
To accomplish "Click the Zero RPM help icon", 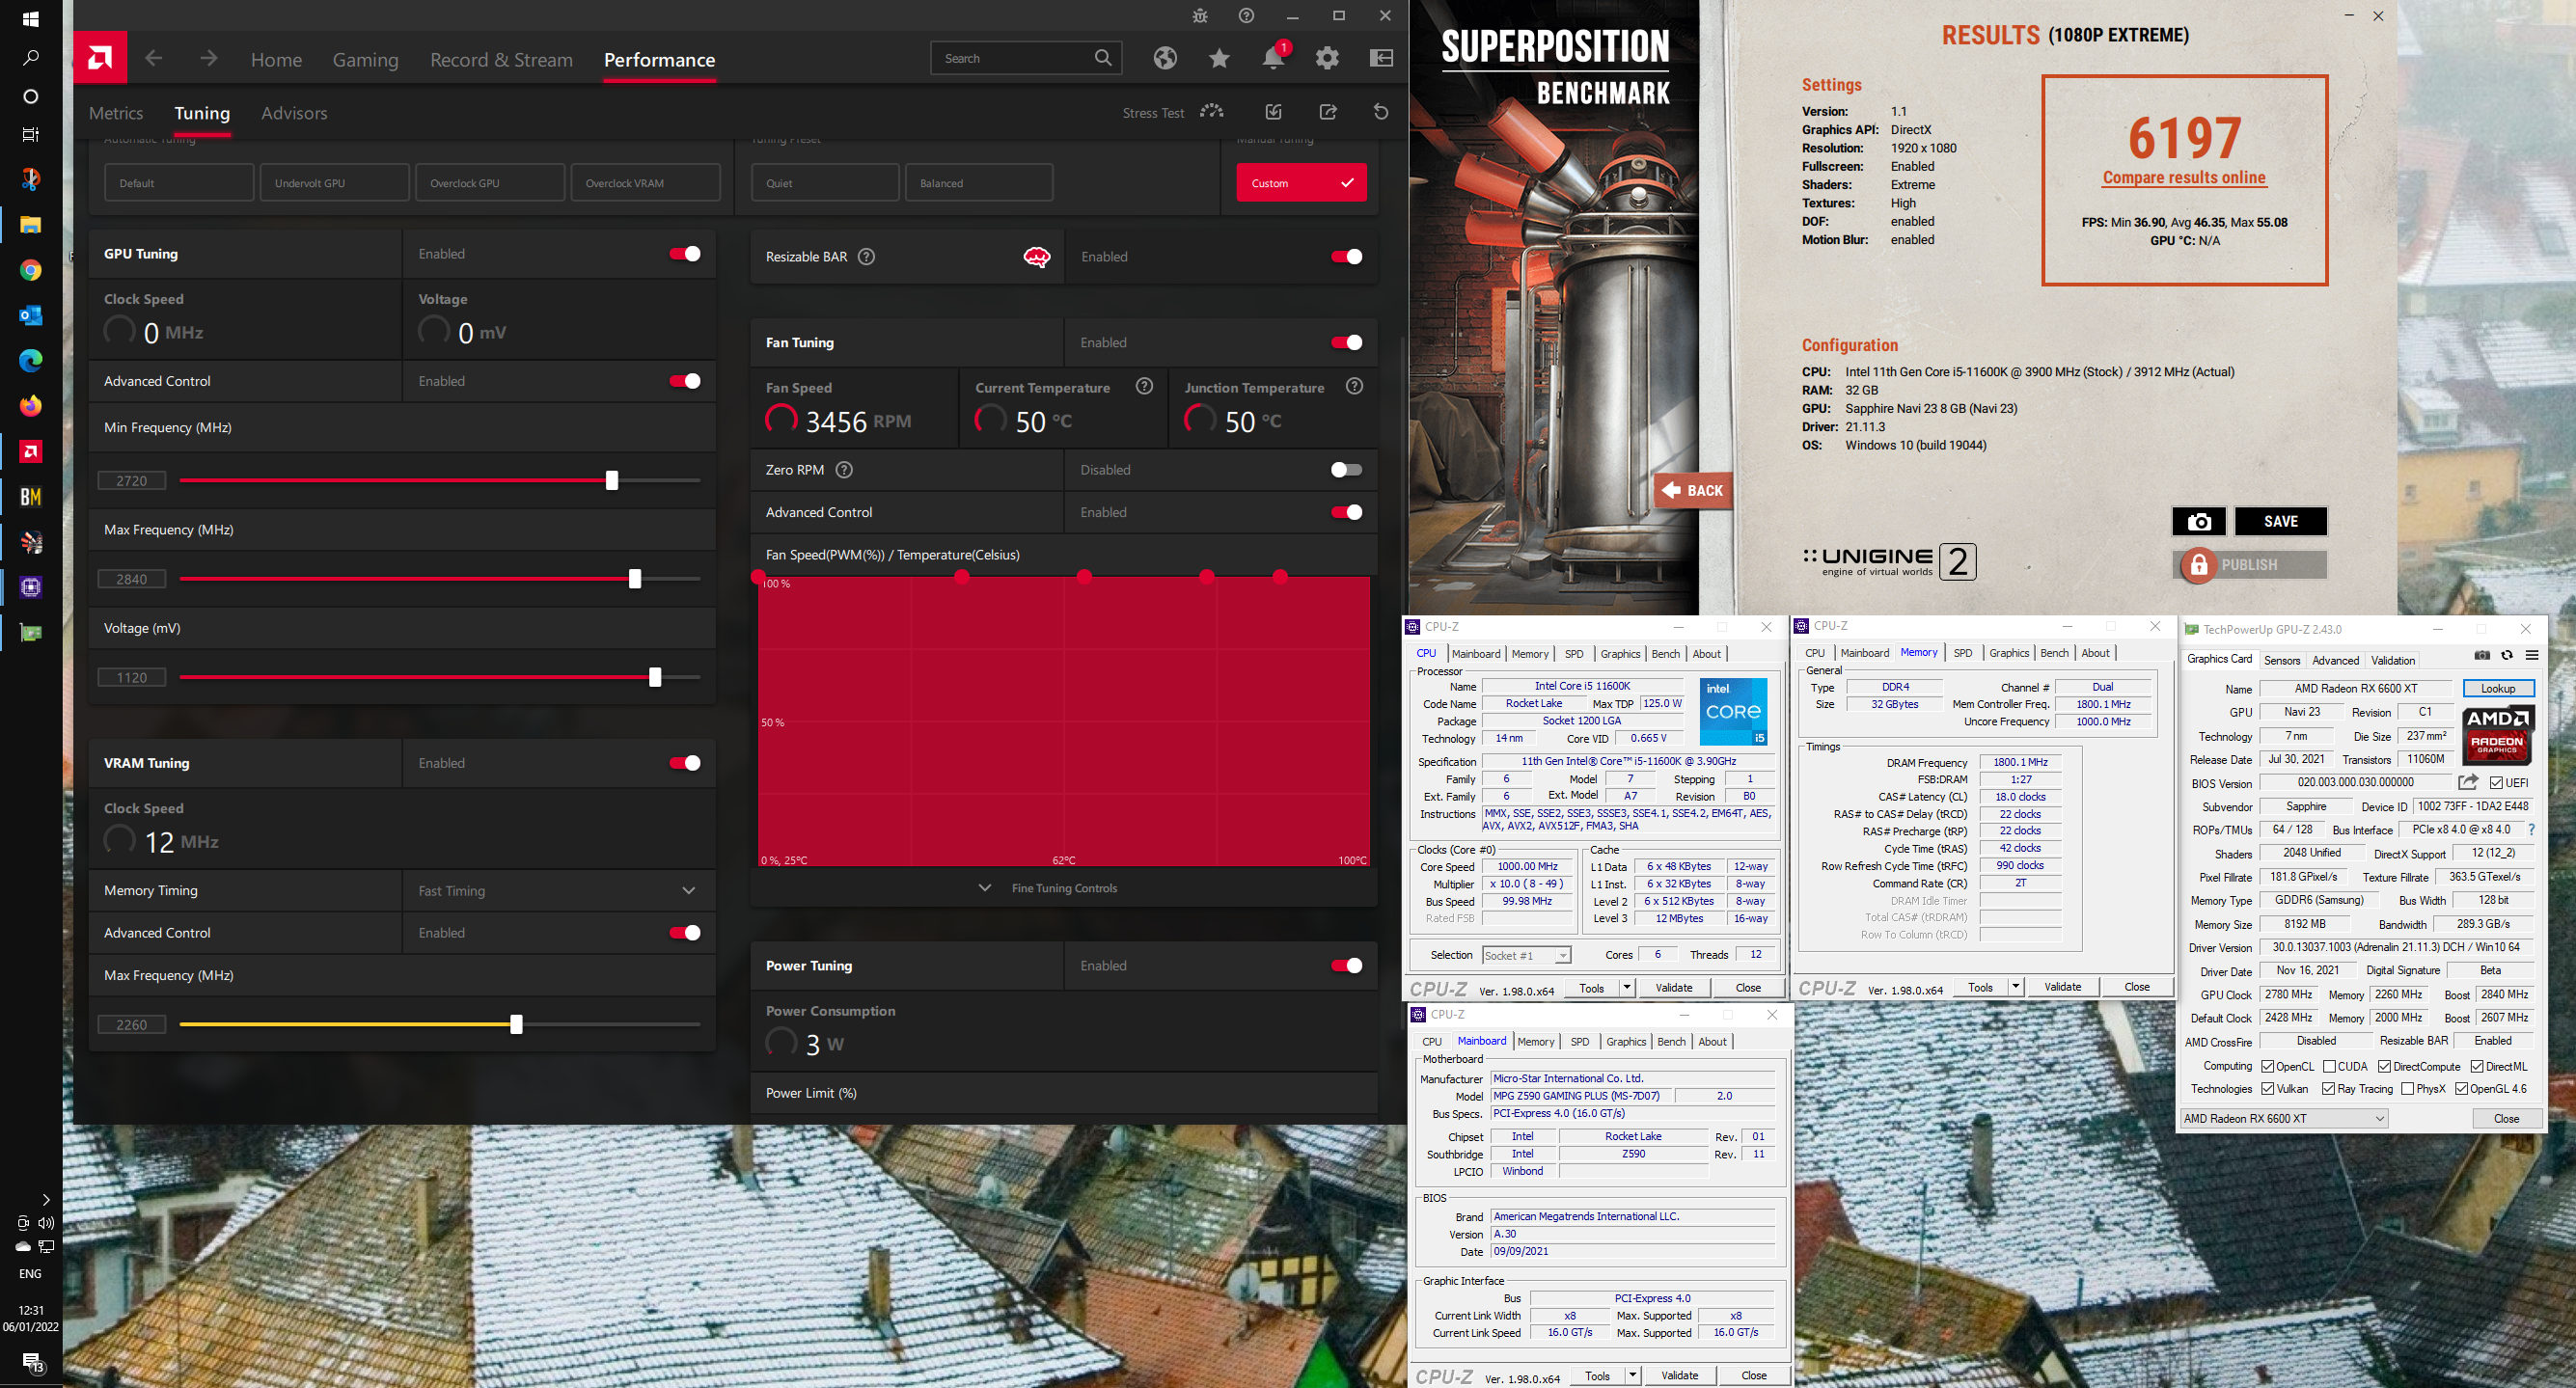I will (x=844, y=470).
